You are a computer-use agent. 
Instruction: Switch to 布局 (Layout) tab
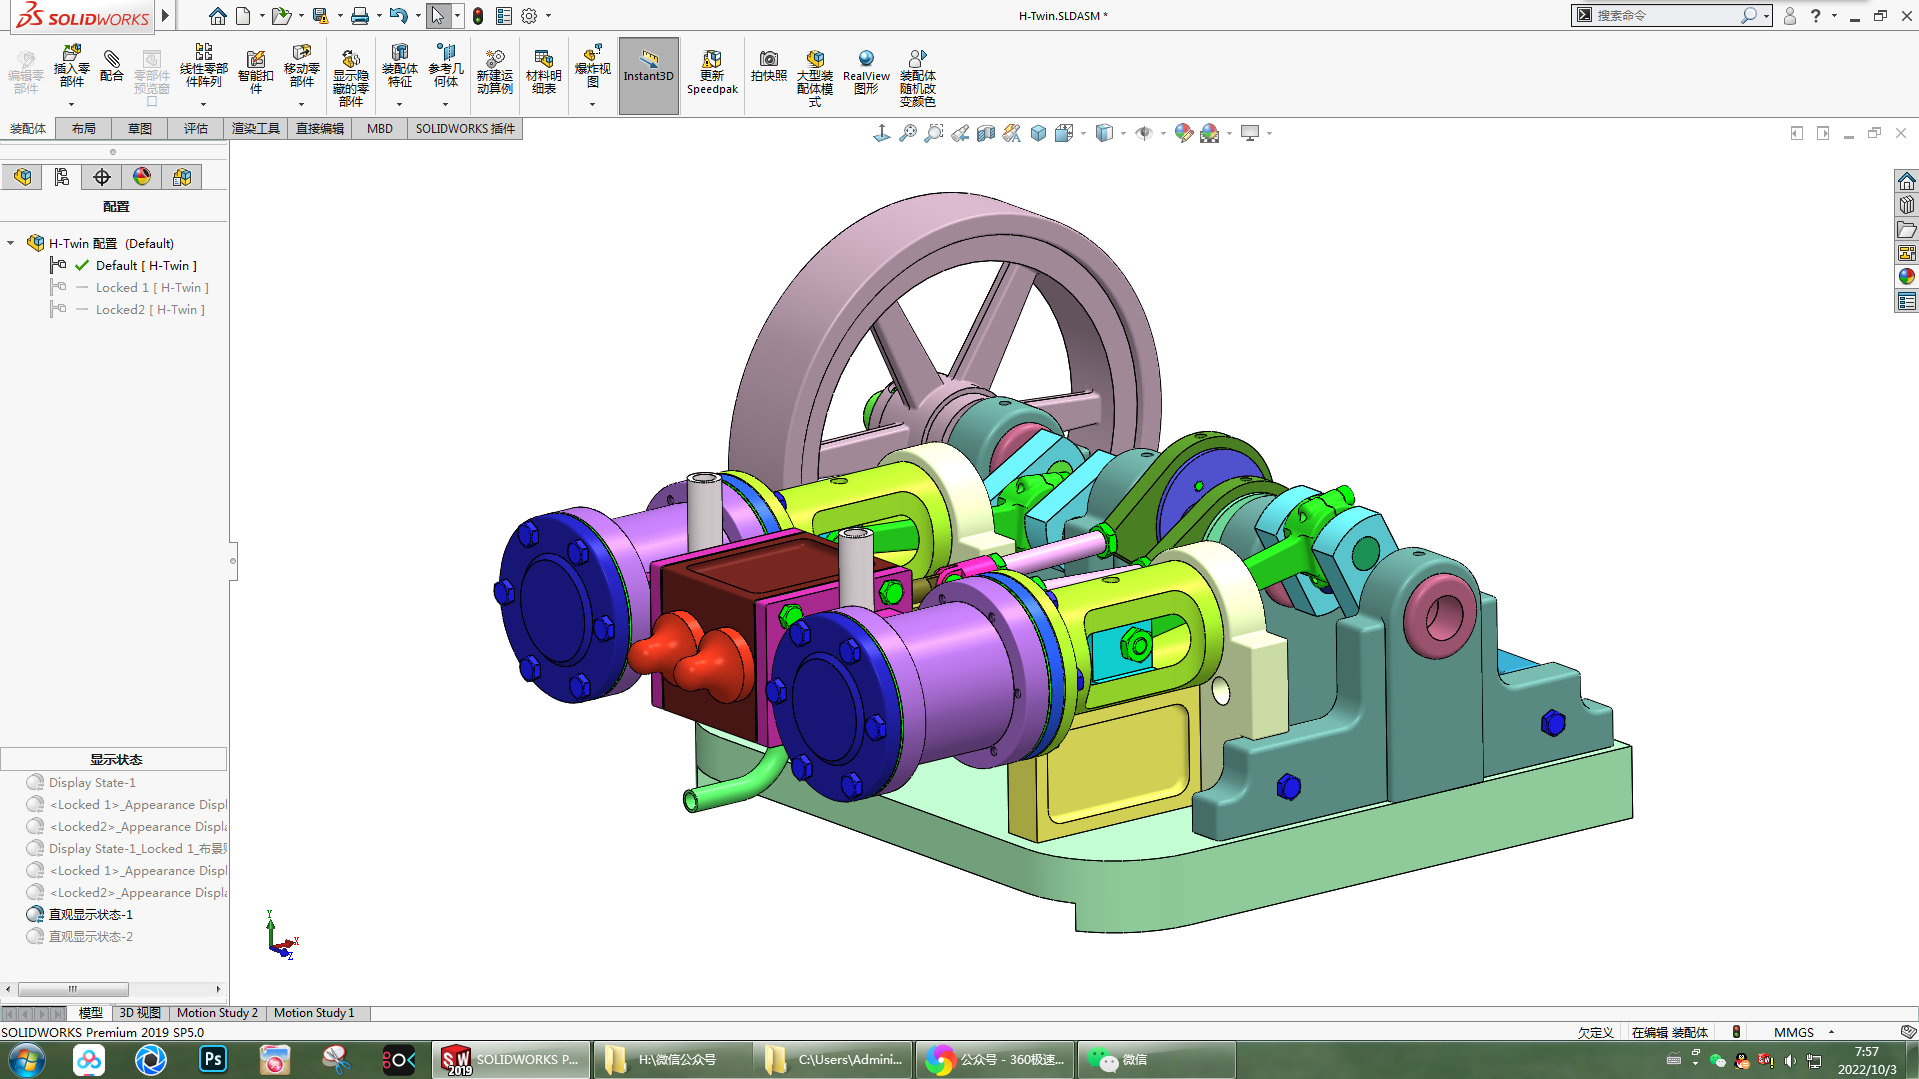pos(84,129)
